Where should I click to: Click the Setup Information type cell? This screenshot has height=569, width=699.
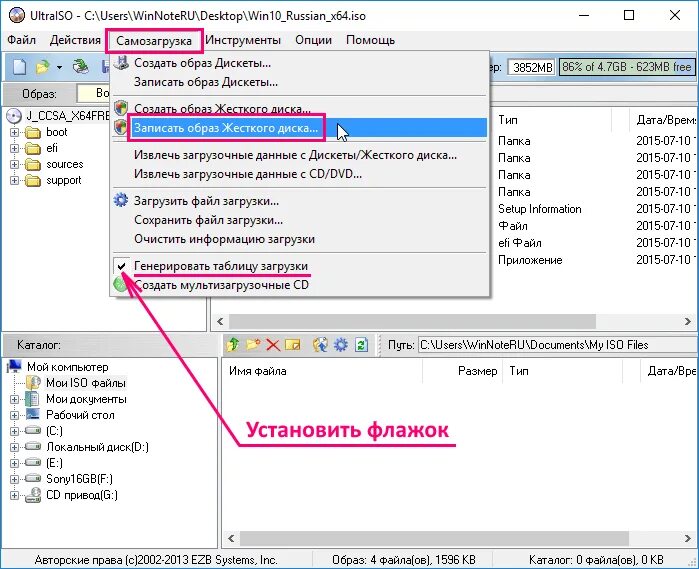pyautogui.click(x=540, y=209)
